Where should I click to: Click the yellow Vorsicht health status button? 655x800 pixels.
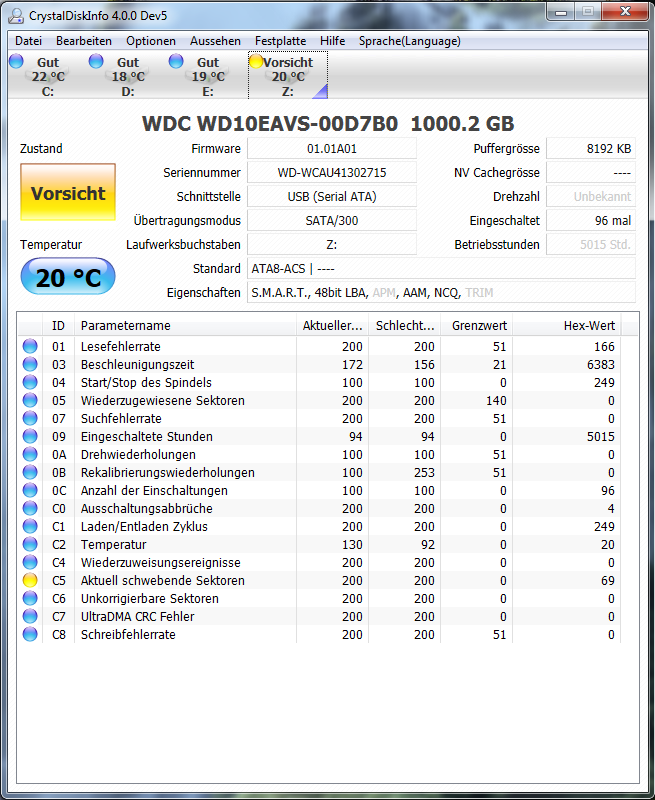68,192
